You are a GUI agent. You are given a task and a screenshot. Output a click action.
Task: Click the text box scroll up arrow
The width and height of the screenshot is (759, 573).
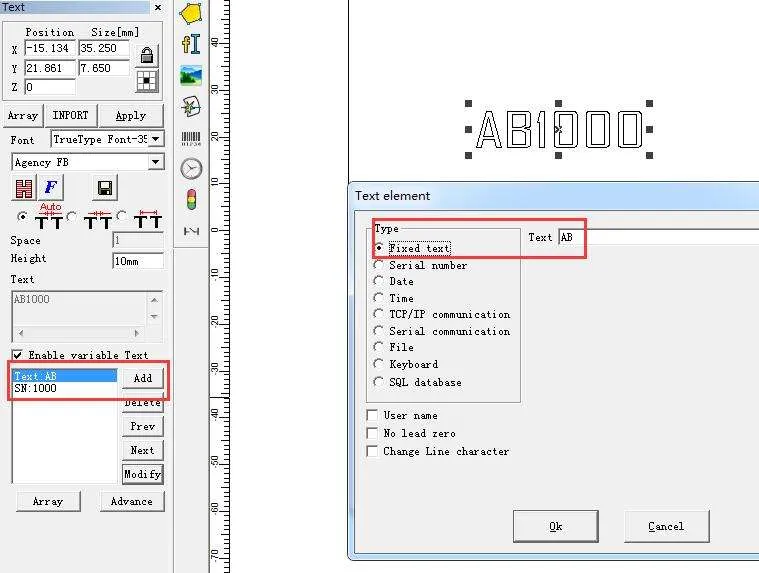tap(154, 300)
